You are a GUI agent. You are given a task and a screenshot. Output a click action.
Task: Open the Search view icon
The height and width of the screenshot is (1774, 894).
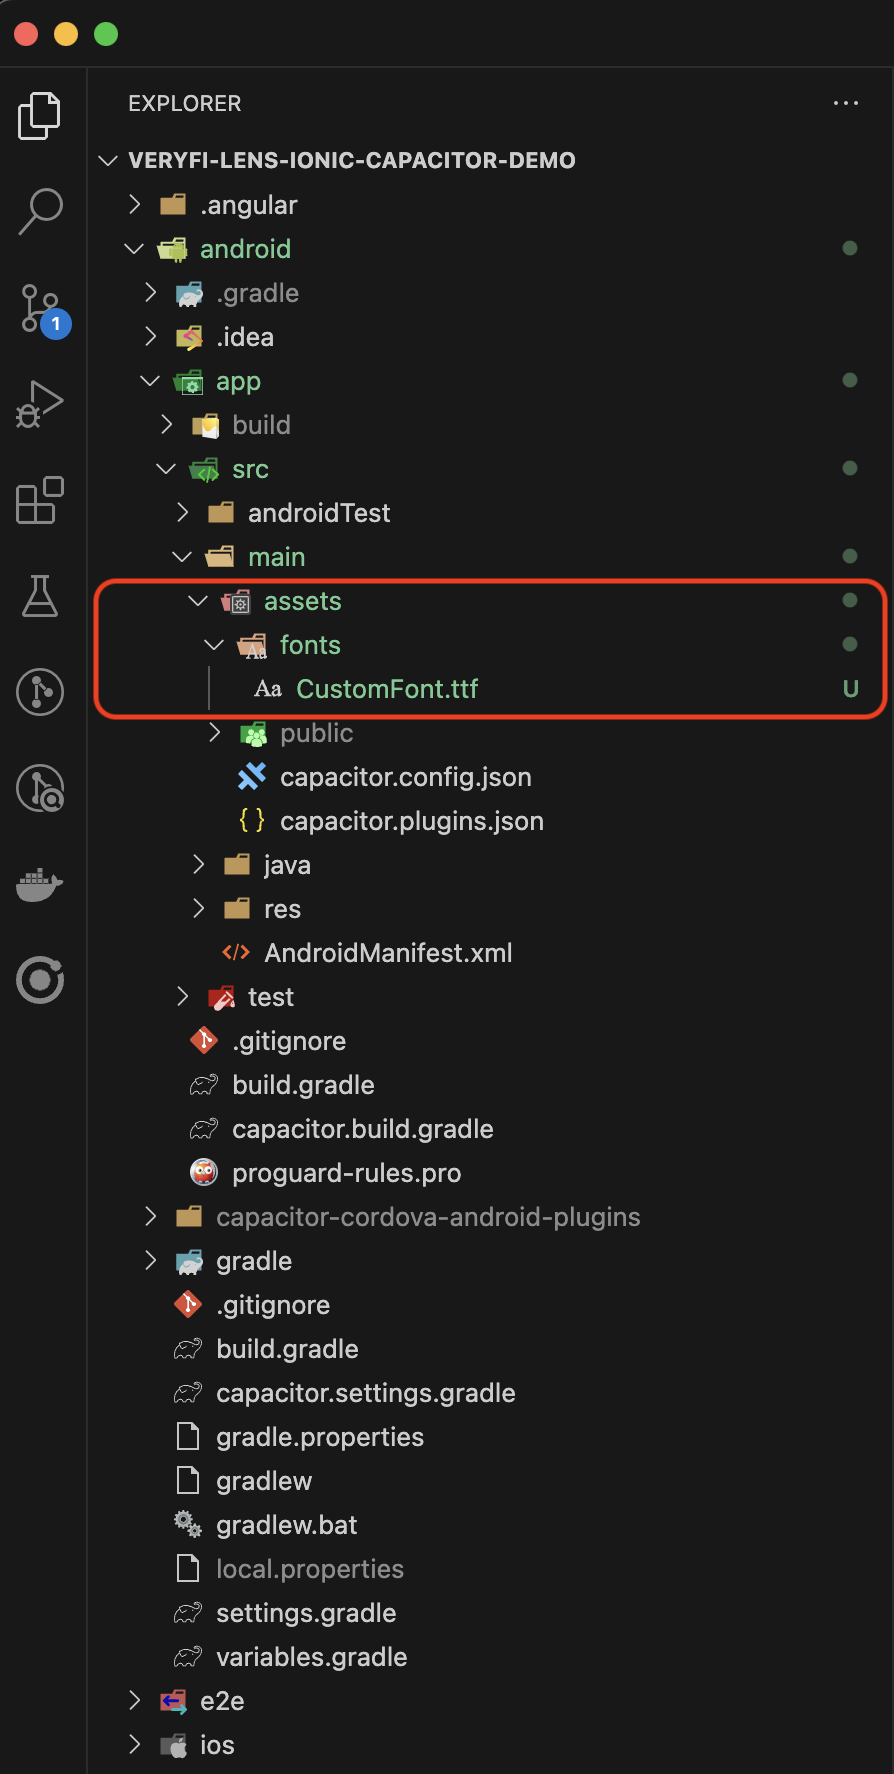click(x=40, y=212)
